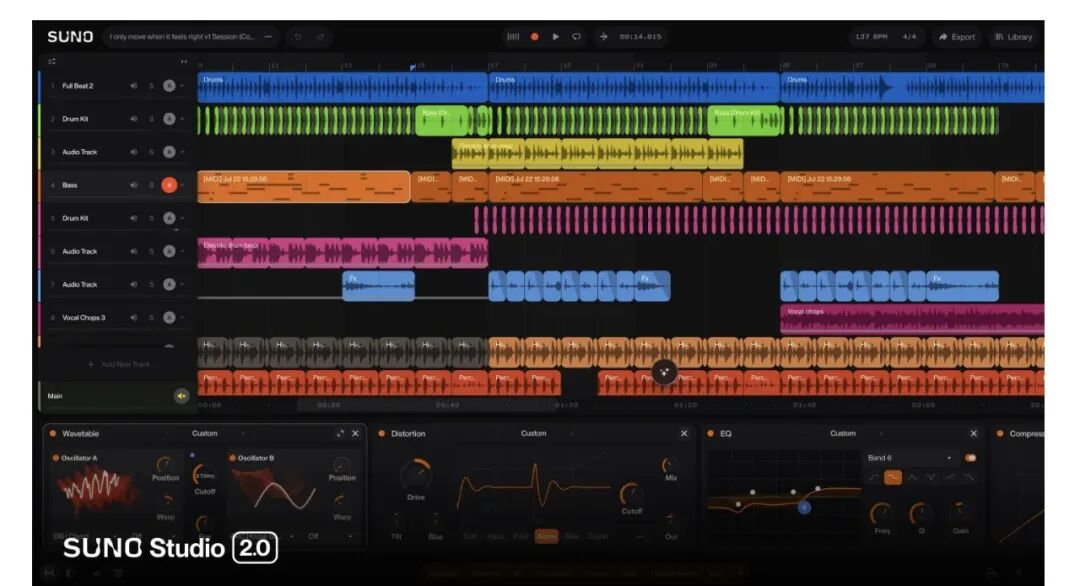Select the pink Electric drum loop clip
Screen dimensions: 1080x586
(x=342, y=253)
